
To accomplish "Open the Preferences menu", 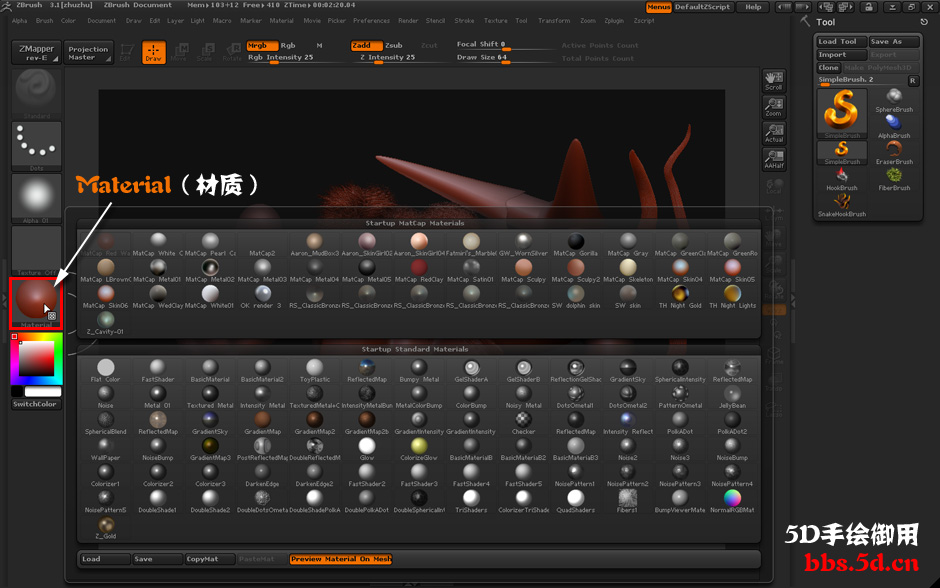I will [x=371, y=20].
